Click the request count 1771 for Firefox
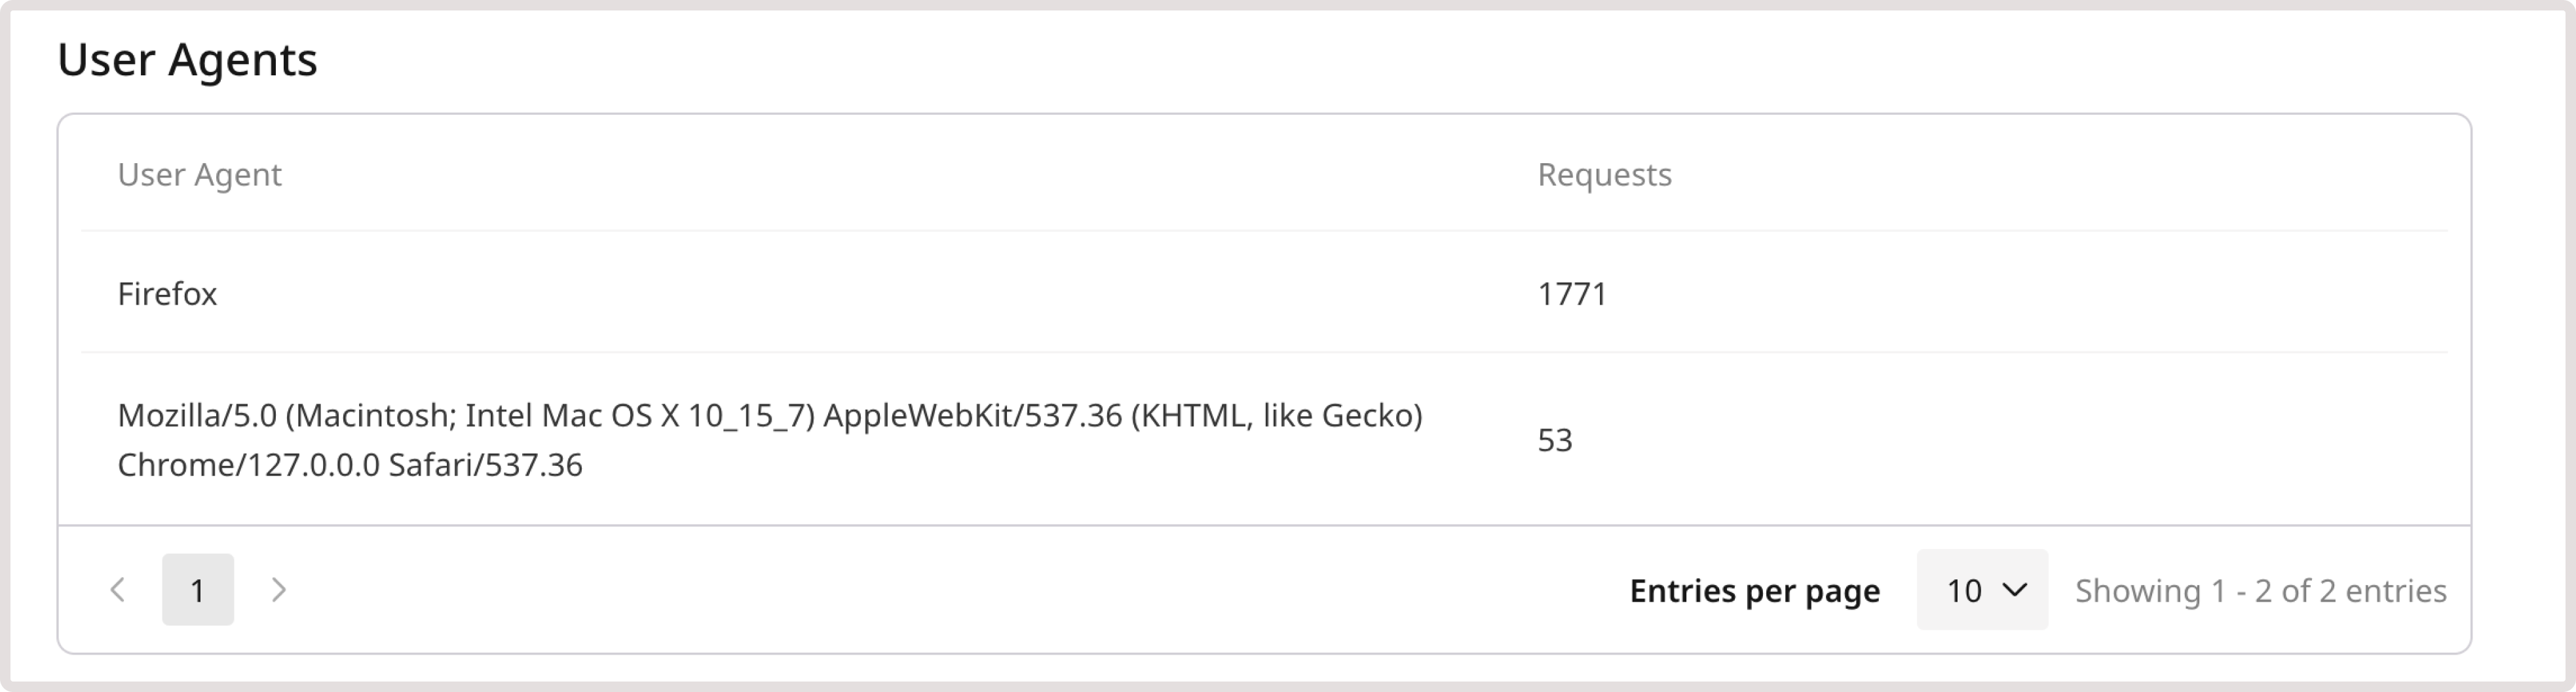Viewport: 2576px width, 692px height. (1571, 294)
